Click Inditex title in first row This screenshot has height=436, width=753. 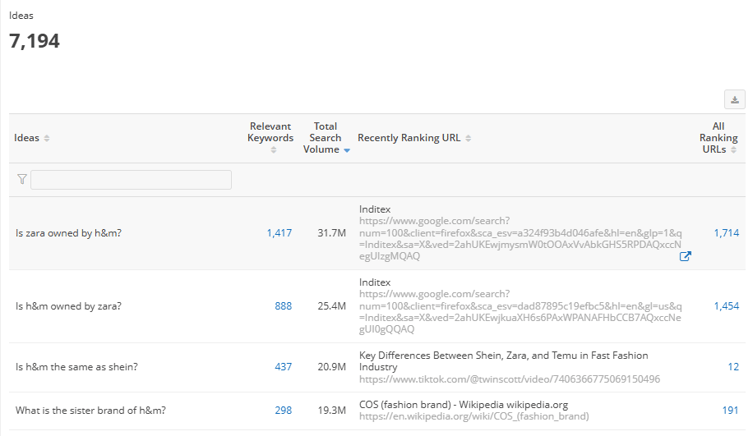point(375,209)
